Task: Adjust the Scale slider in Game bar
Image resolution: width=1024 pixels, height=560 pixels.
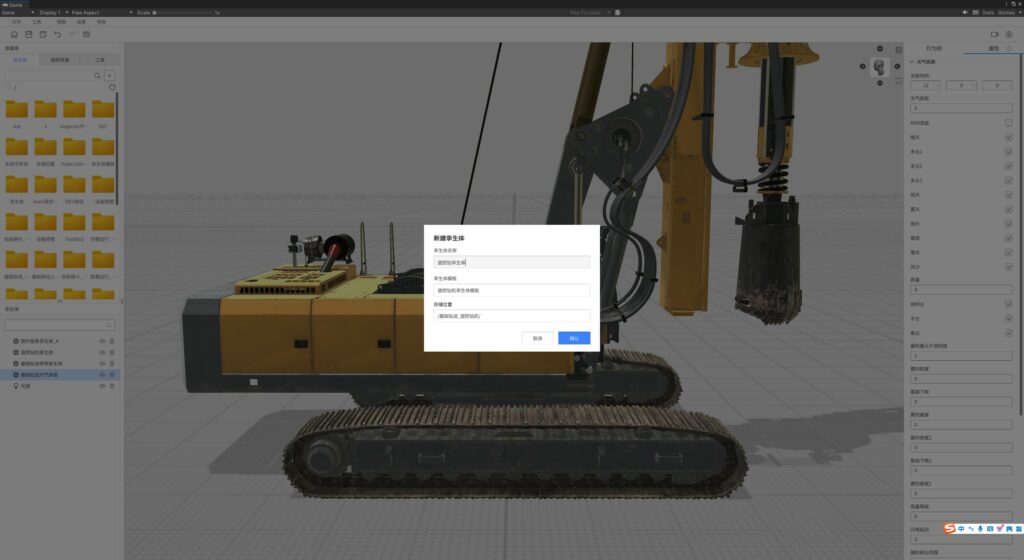Action: [x=185, y=12]
